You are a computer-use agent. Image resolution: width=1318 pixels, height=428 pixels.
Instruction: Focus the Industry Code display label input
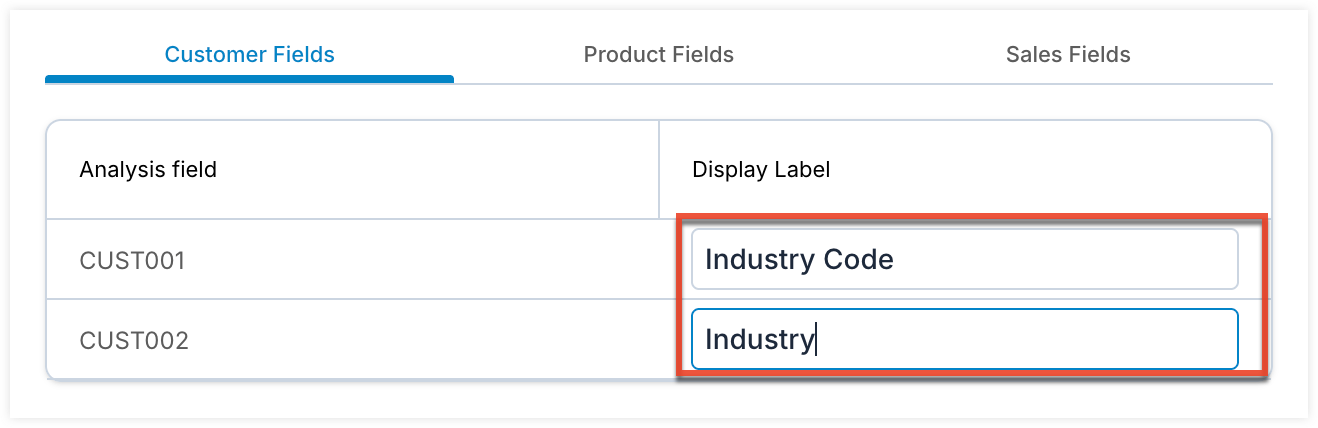(964, 260)
